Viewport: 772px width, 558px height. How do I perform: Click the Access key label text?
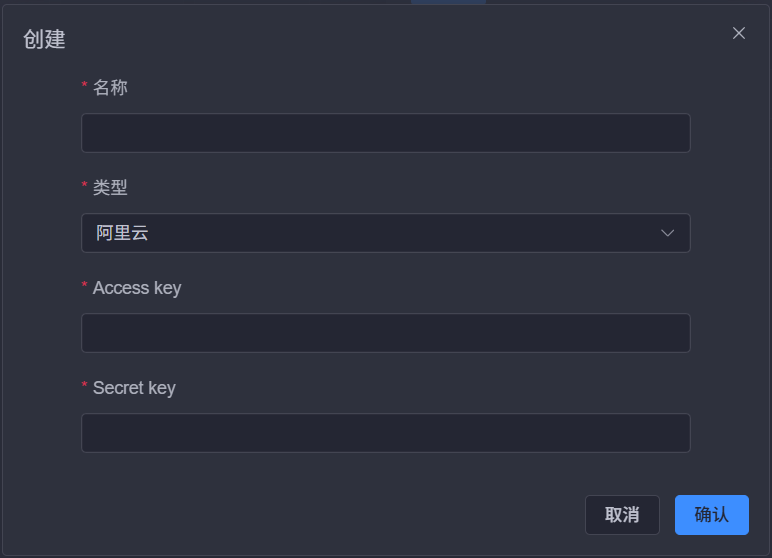(x=137, y=288)
